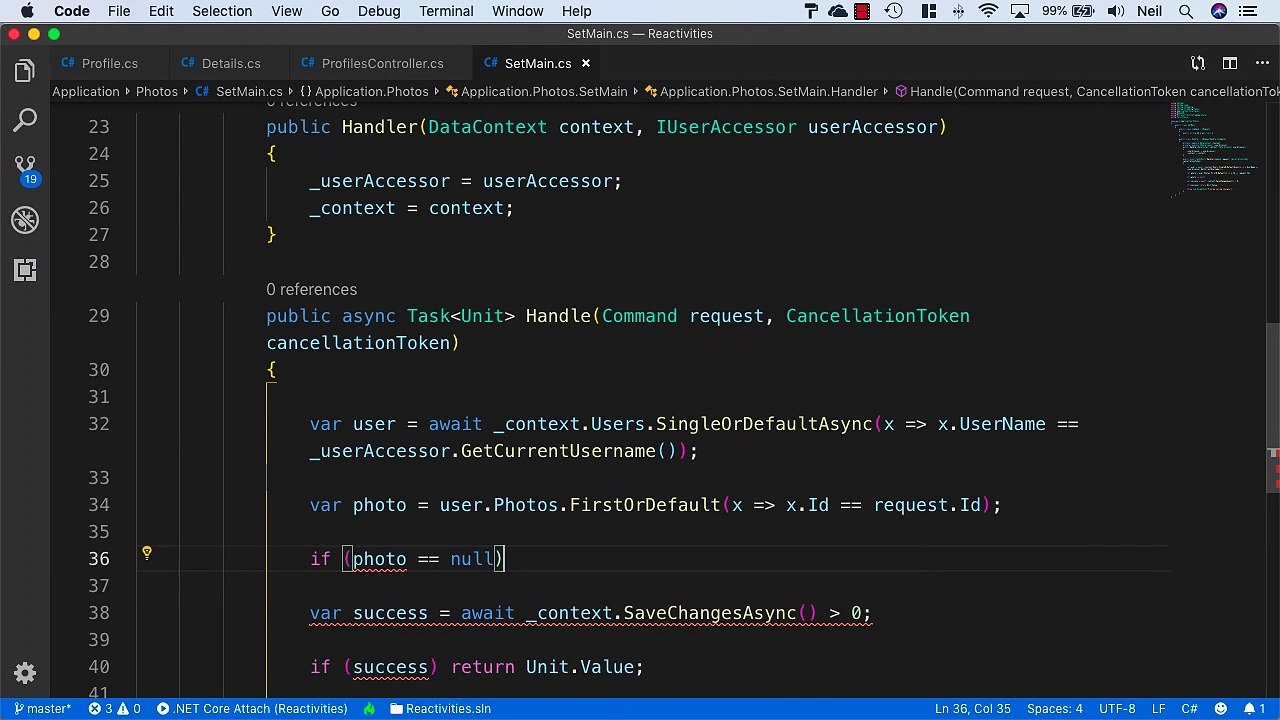The image size is (1280, 720).
Task: Expand the Application.Photos.SetMain.Handler breadcrumb
Action: pos(768,91)
